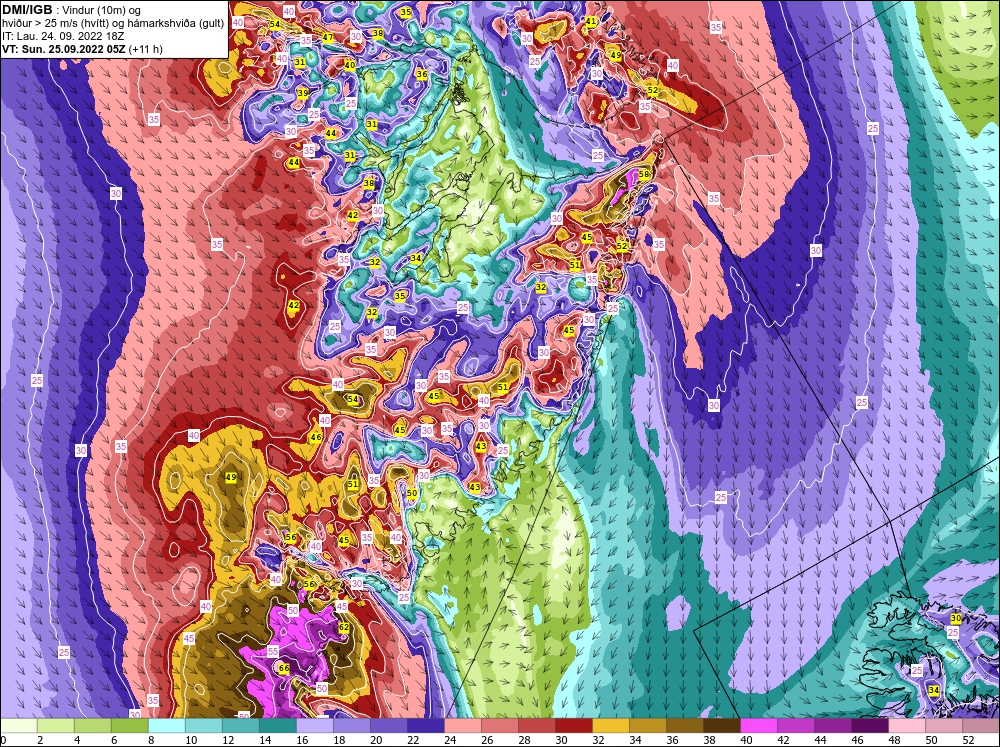The image size is (1000, 747).
Task: Click the legend swatch between 6 and 8
Action: click(129, 726)
